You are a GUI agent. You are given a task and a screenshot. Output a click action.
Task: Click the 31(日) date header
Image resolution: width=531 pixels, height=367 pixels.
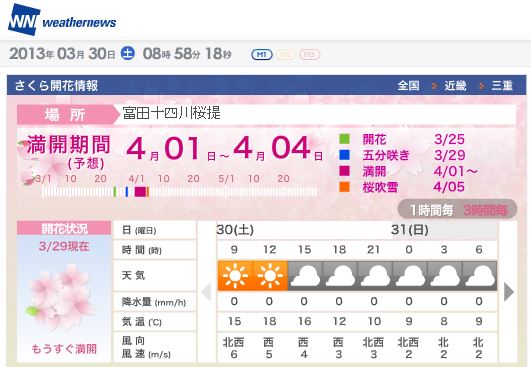(x=410, y=230)
